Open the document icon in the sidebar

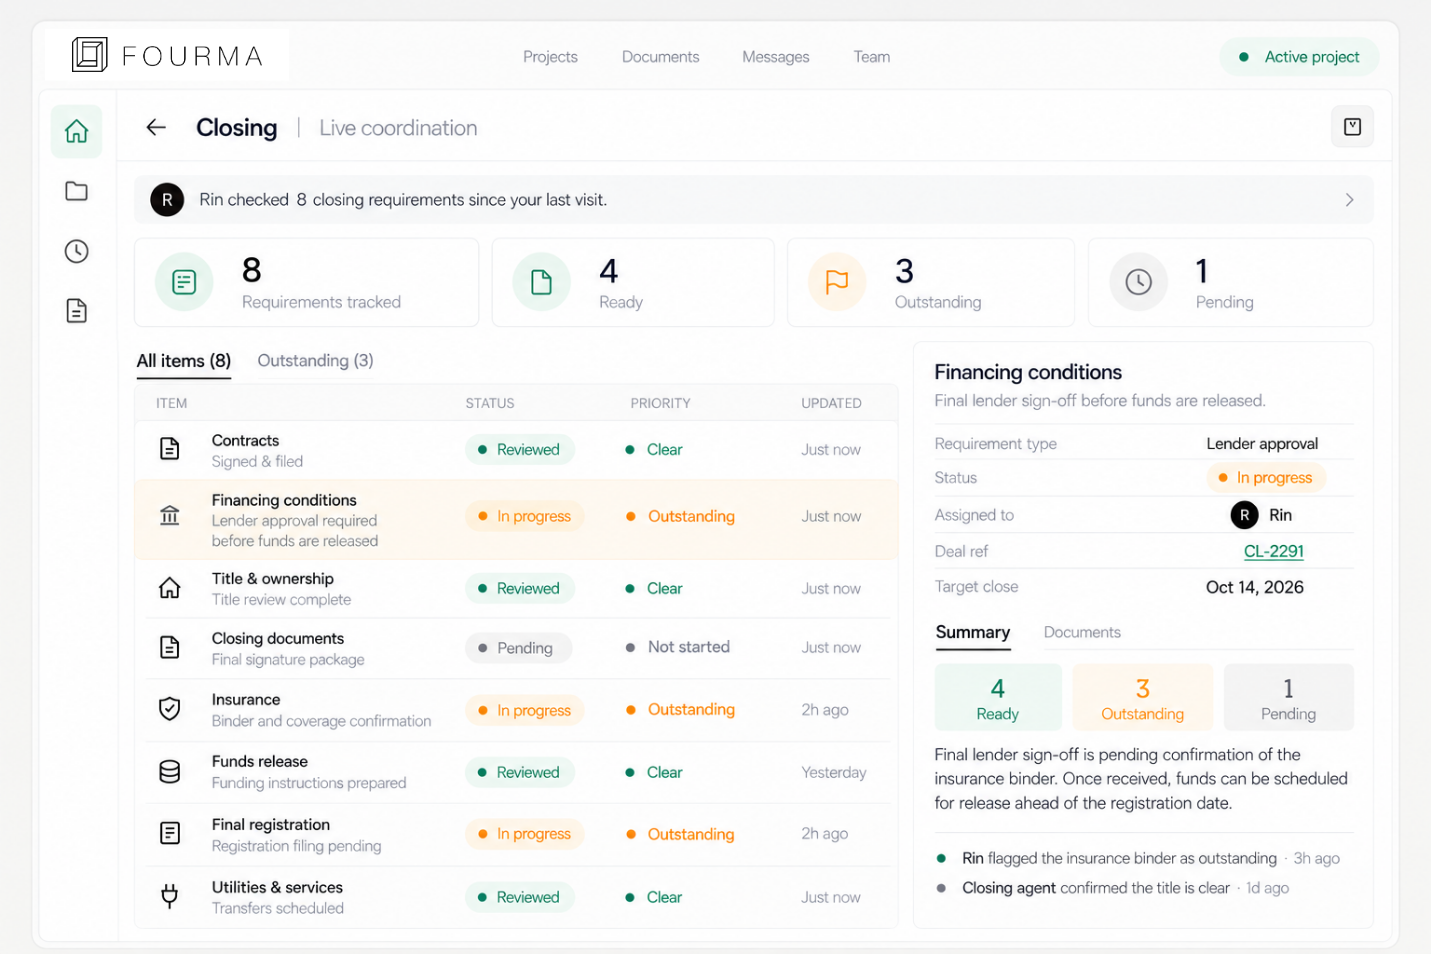(76, 311)
